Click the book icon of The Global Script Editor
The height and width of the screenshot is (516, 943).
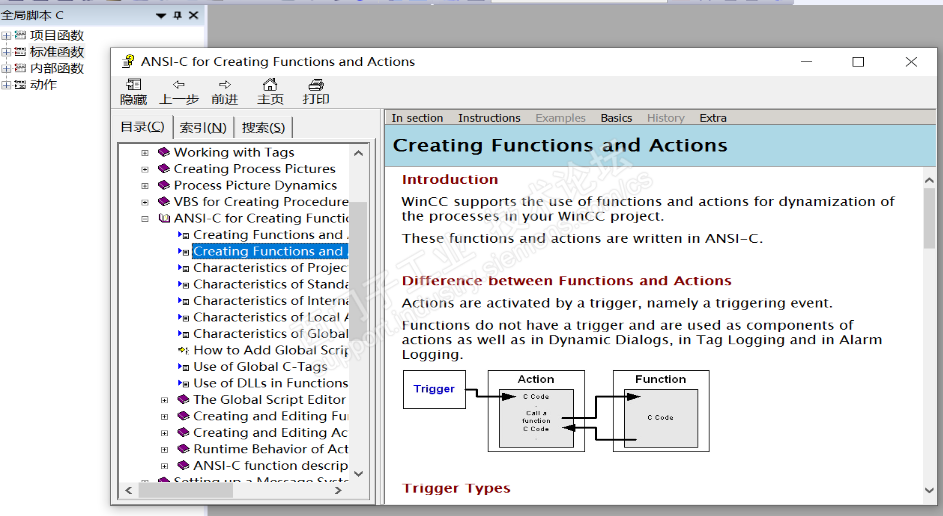[183, 399]
